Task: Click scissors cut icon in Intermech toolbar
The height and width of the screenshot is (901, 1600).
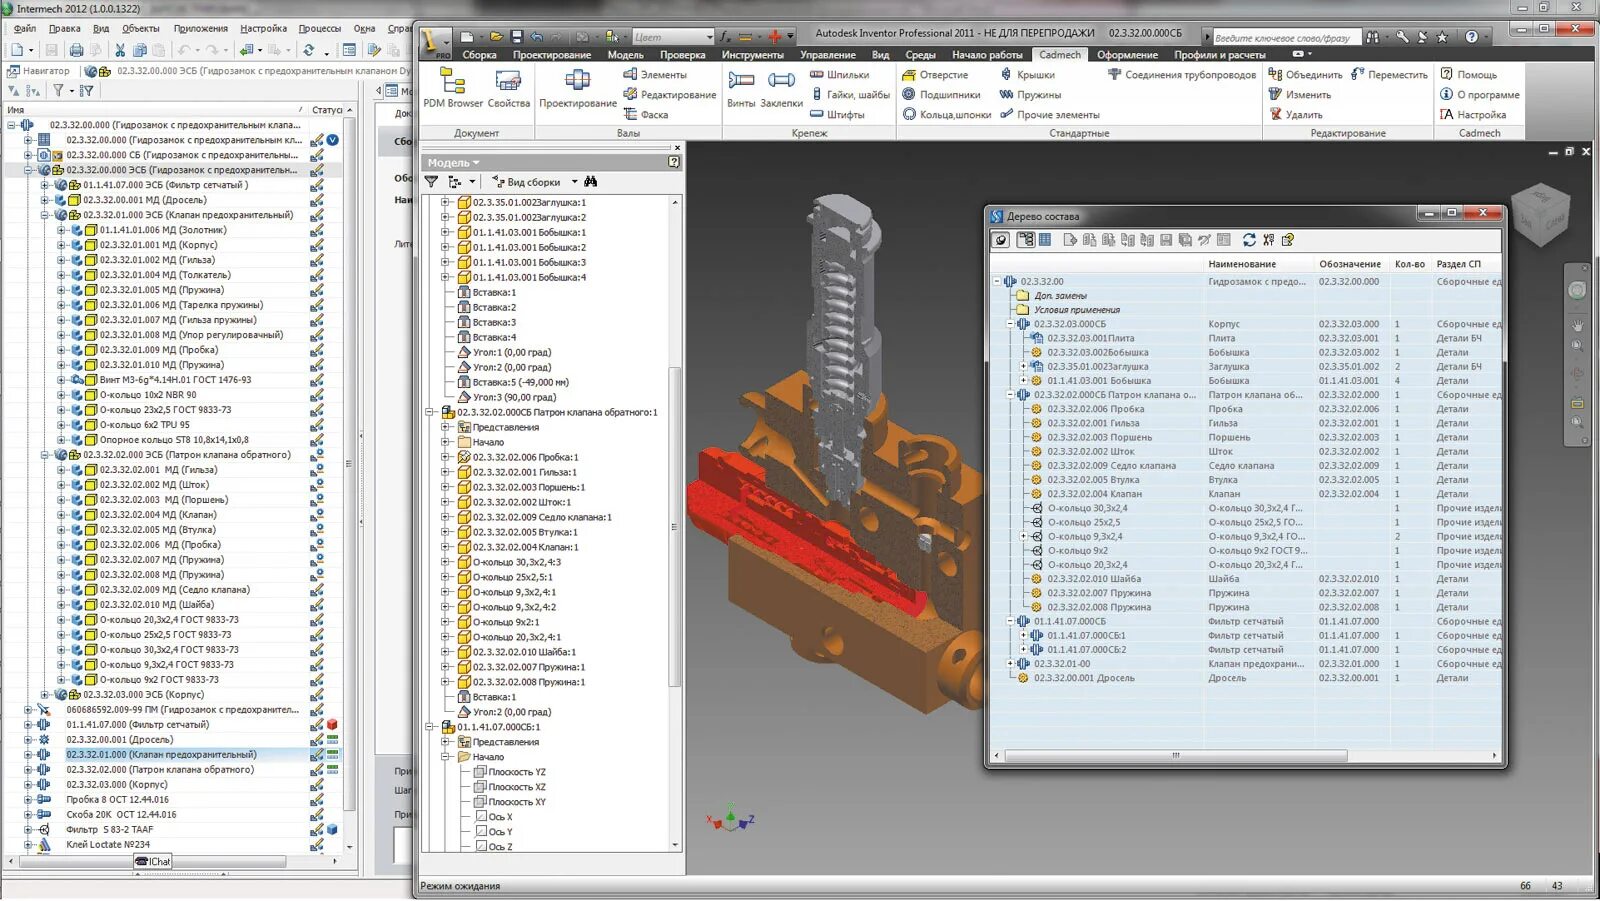Action: click(x=120, y=50)
